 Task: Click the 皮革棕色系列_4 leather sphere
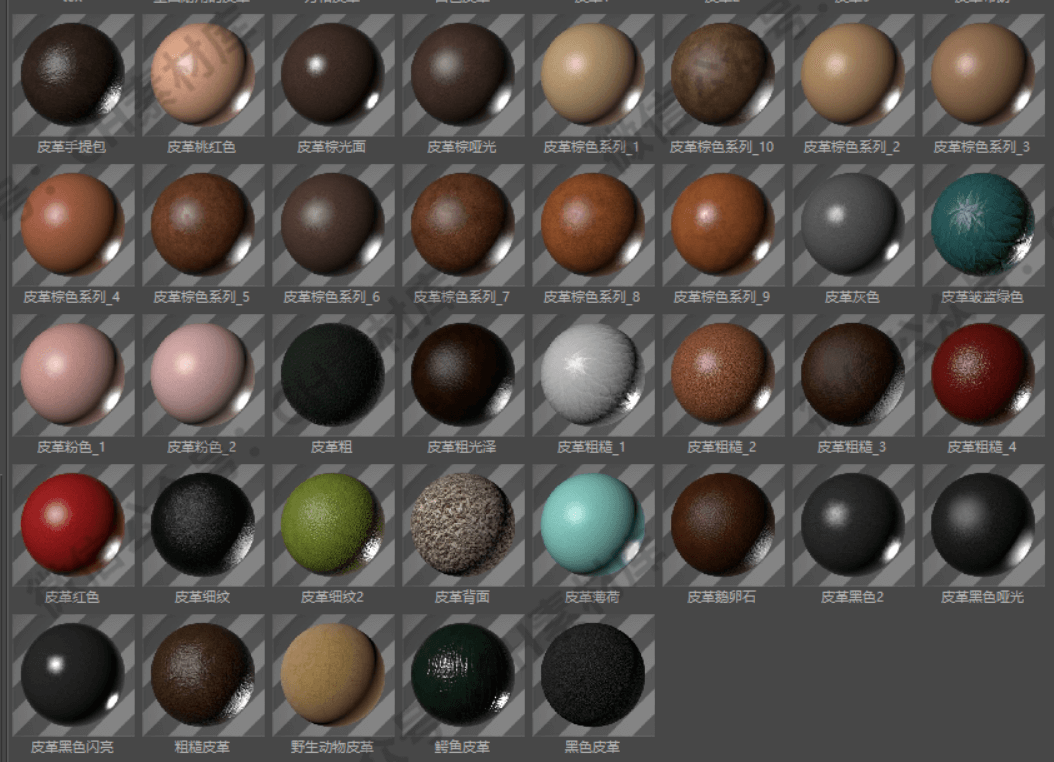click(72, 225)
